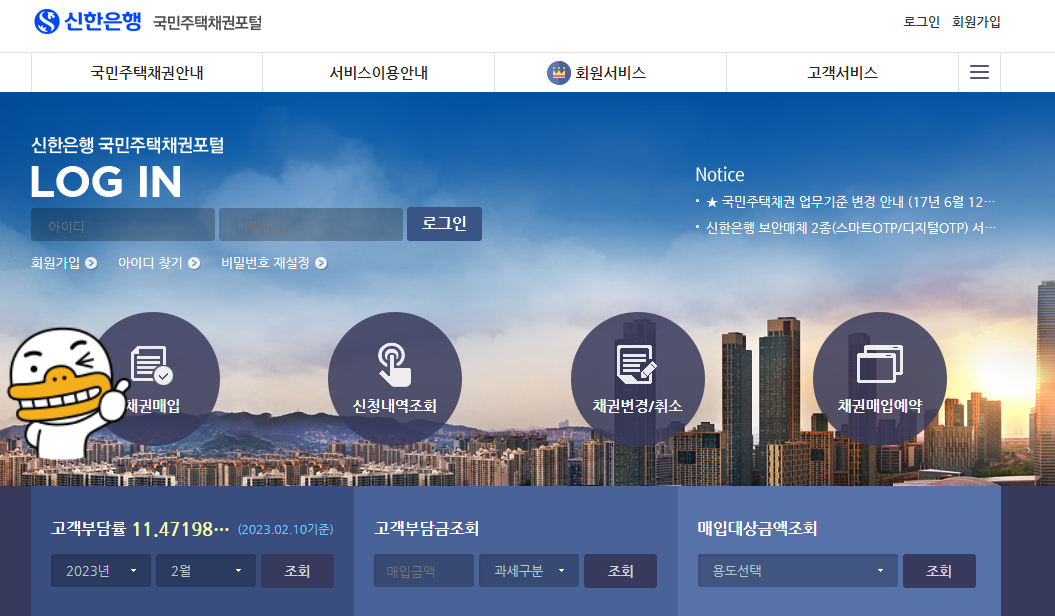1055x616 pixels.
Task: Open 국민주택채권안내 menu
Action: pos(147,73)
